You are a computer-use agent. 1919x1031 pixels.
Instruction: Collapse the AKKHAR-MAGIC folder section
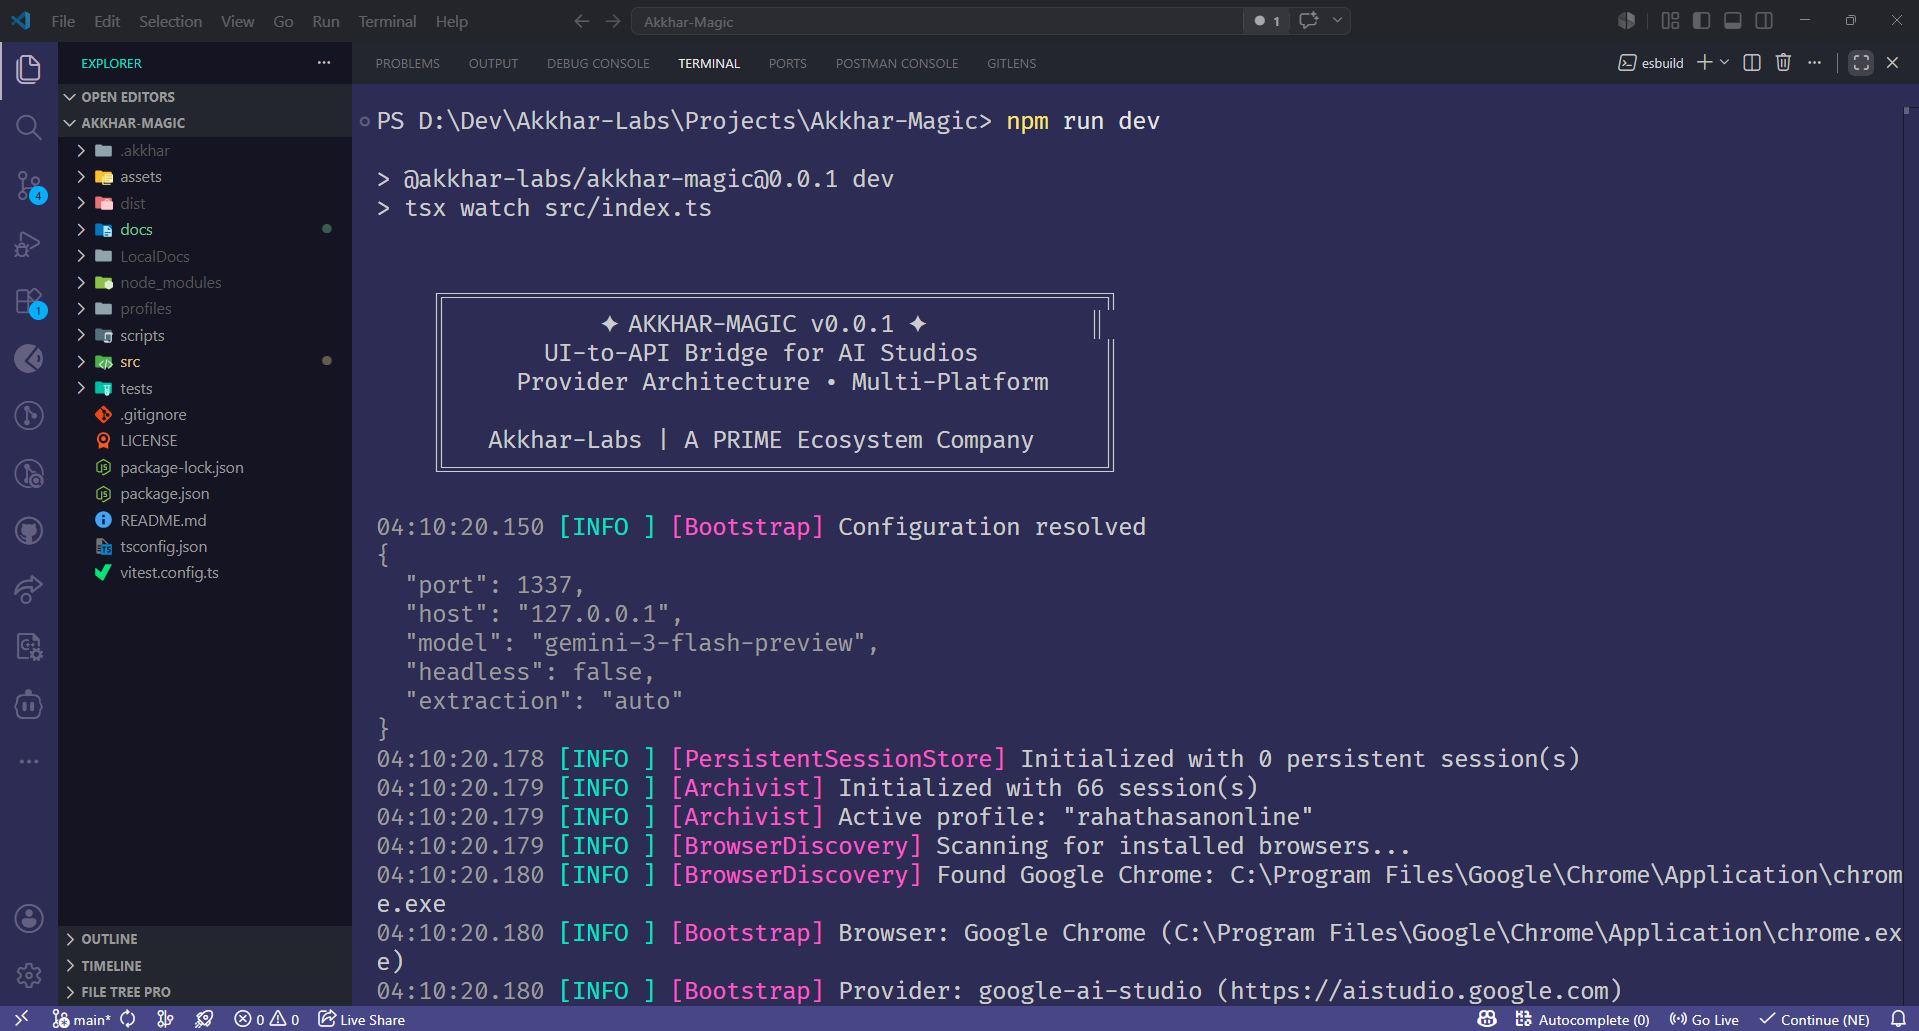205,123
